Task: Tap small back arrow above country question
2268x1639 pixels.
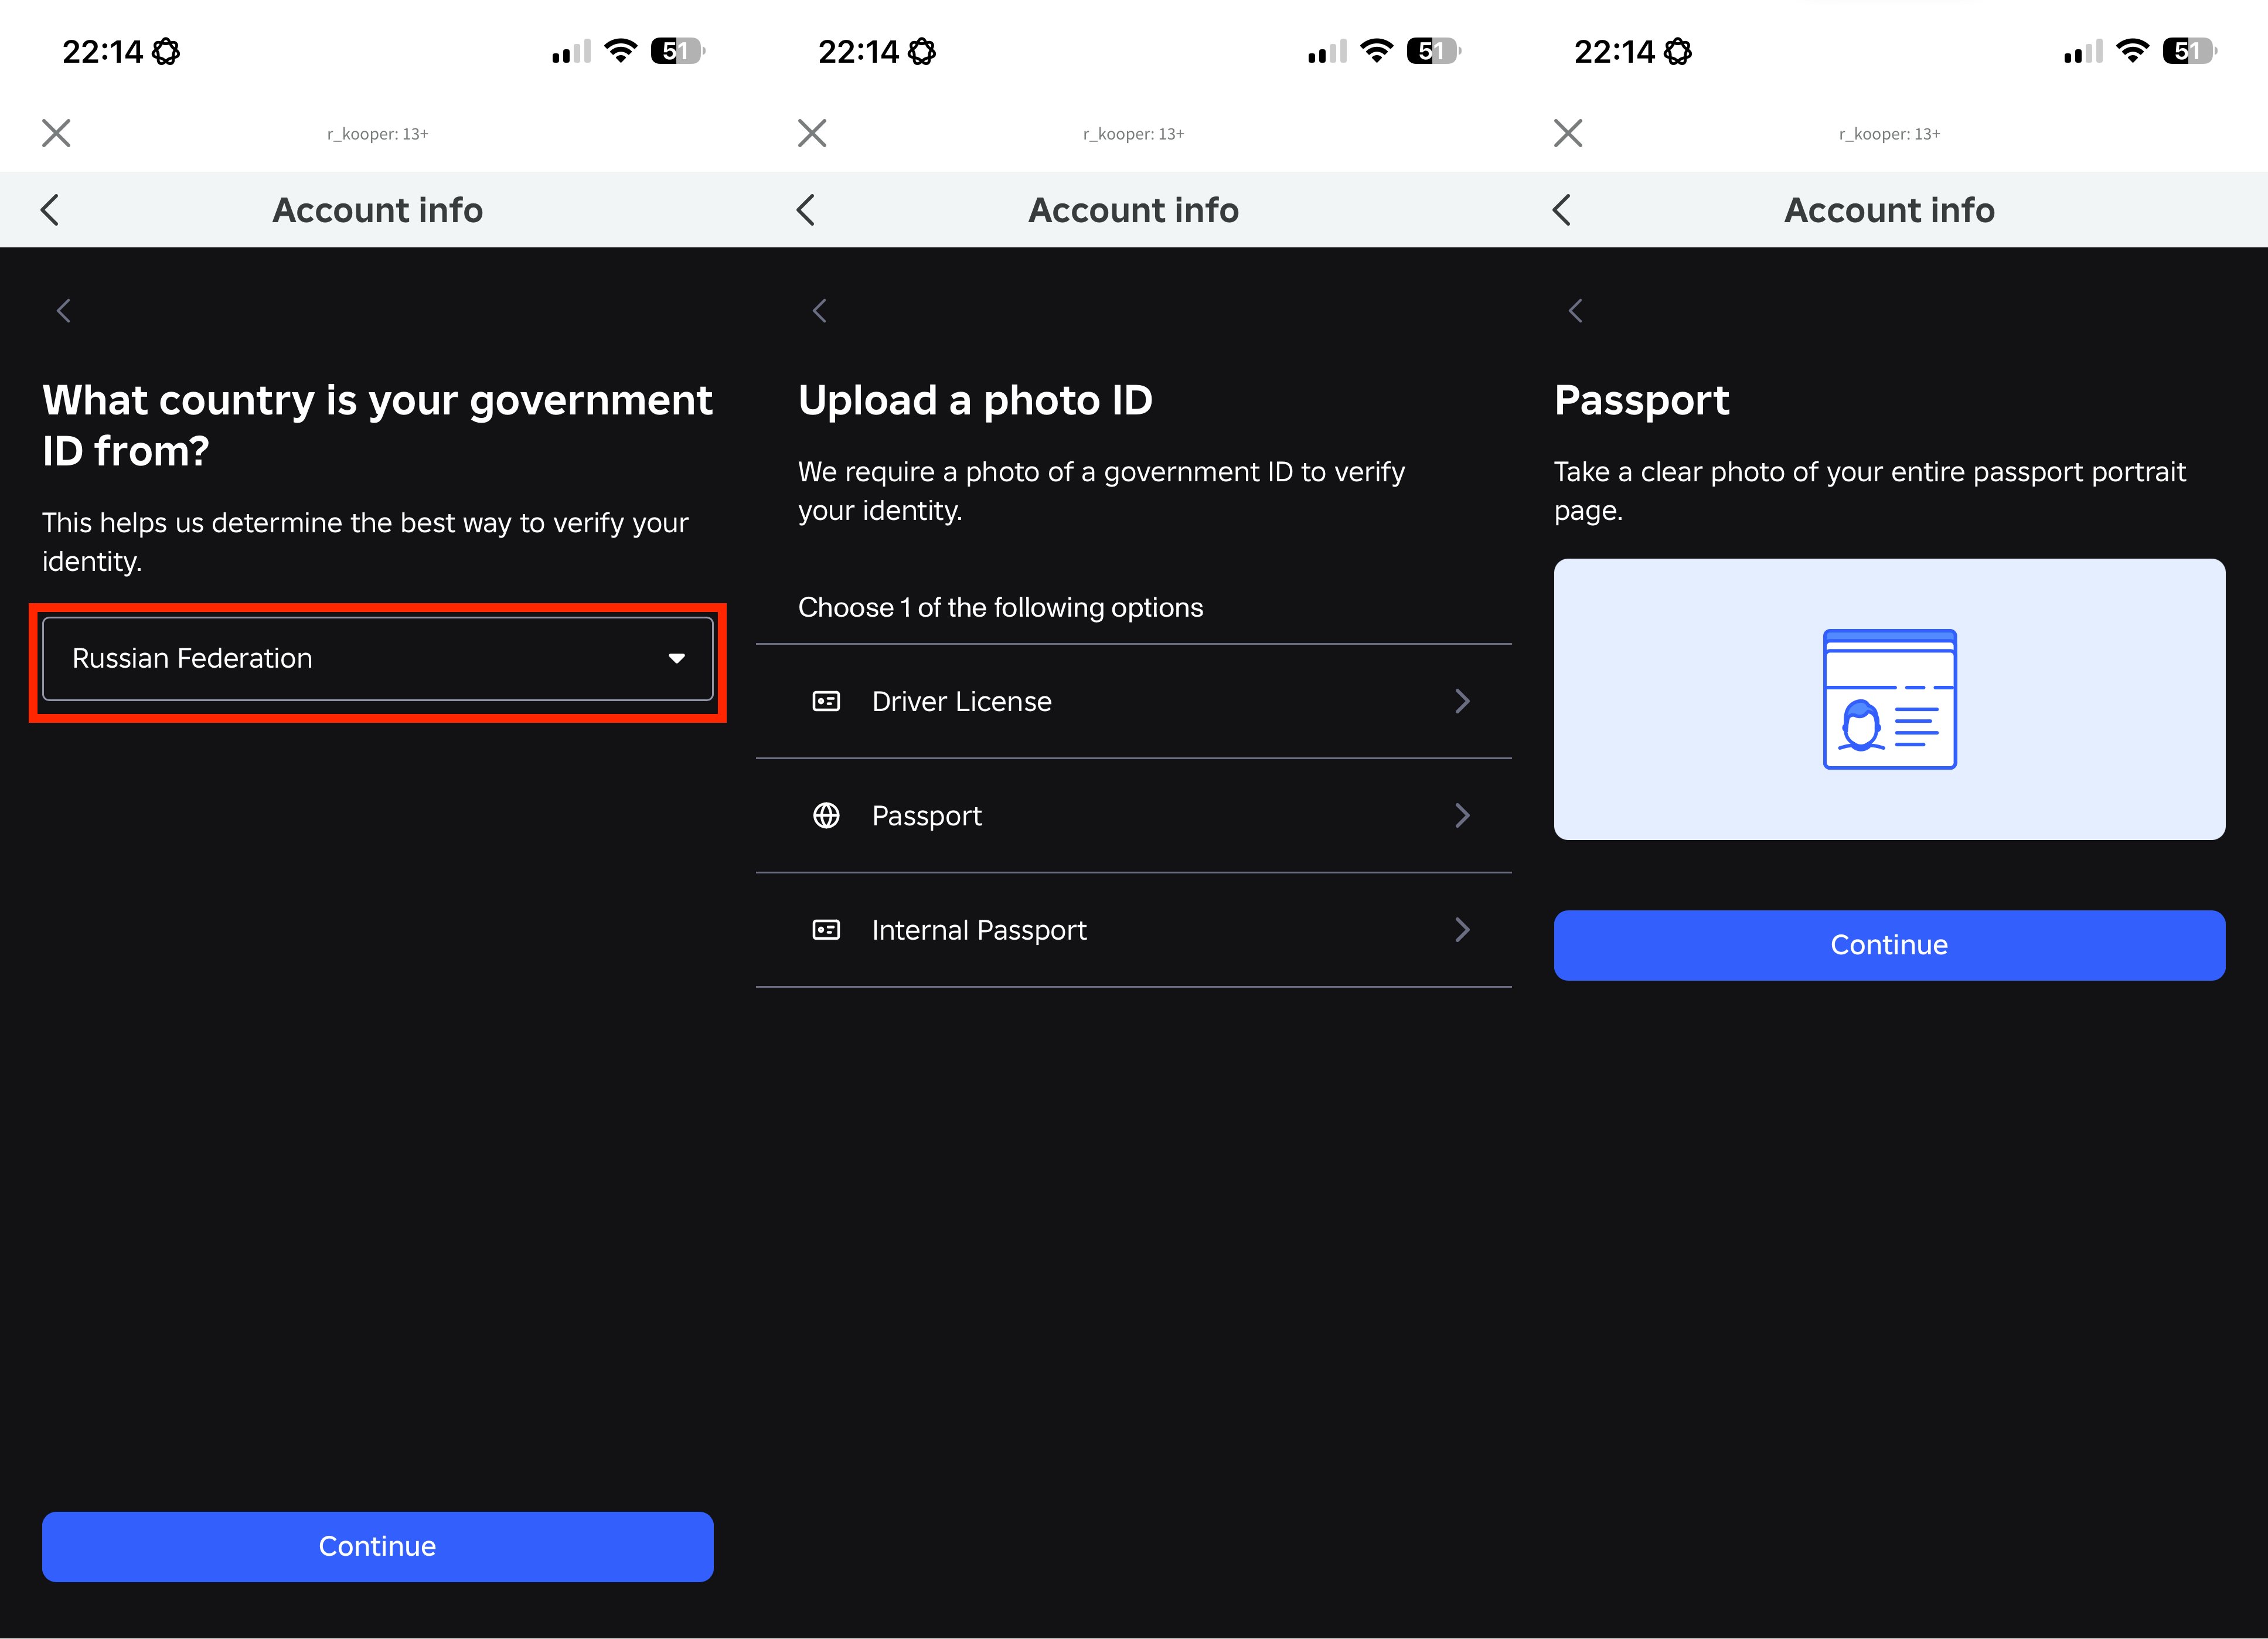Action: coord(63,311)
